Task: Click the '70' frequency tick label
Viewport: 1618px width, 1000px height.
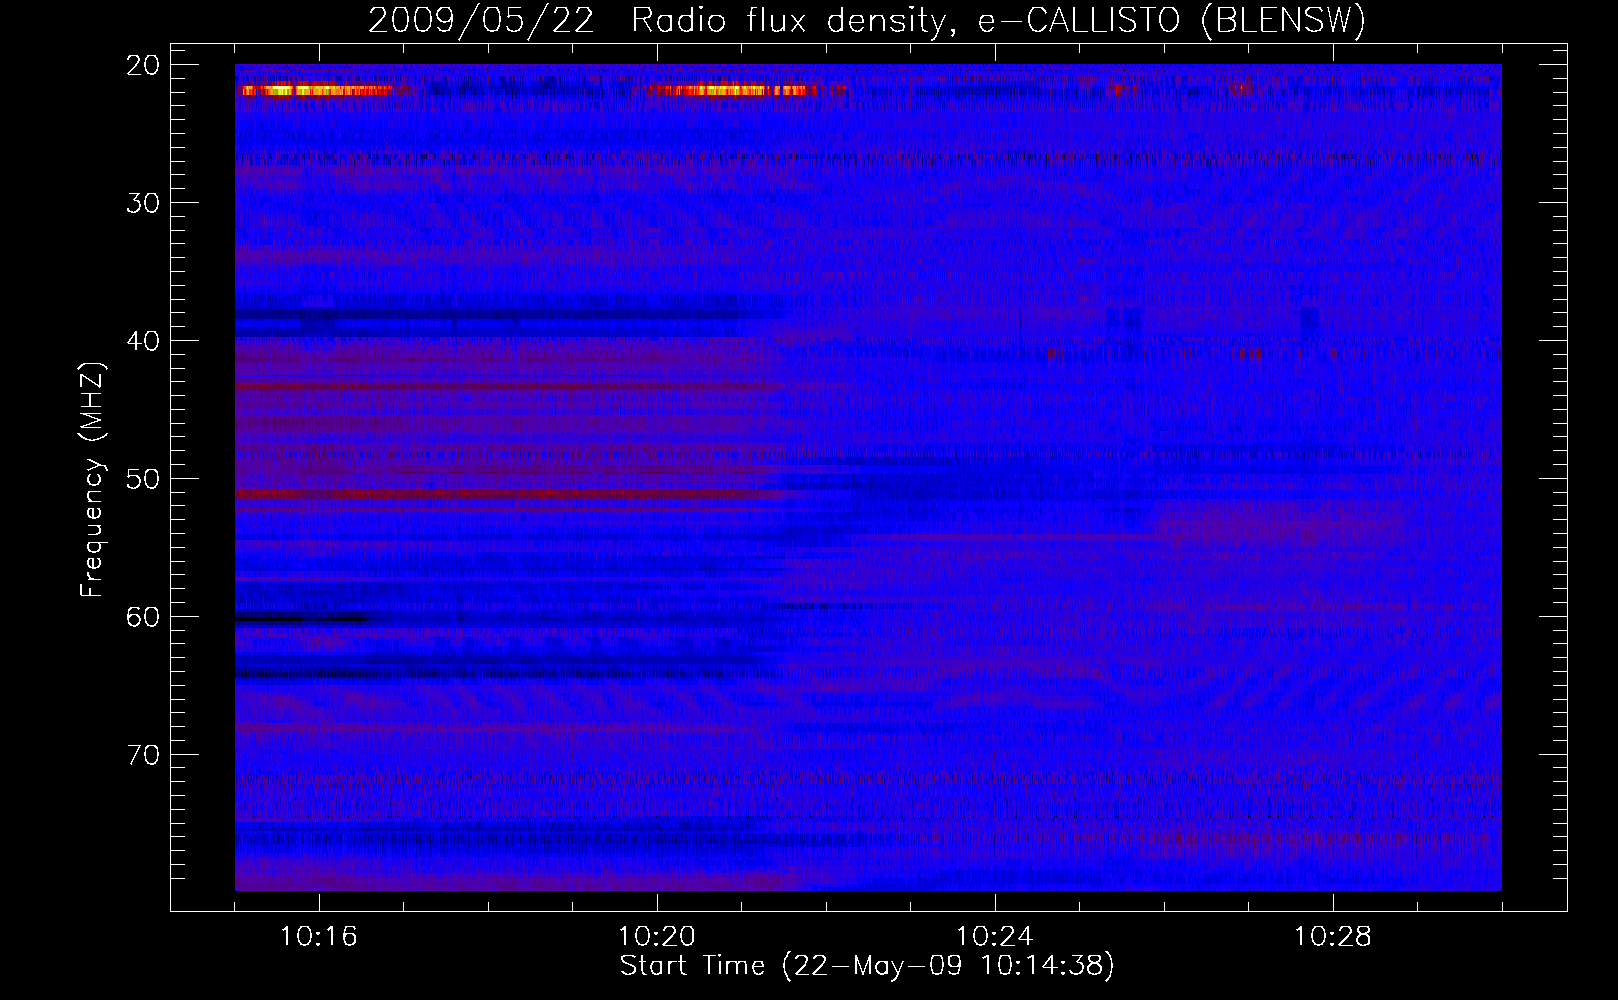Action: [144, 755]
